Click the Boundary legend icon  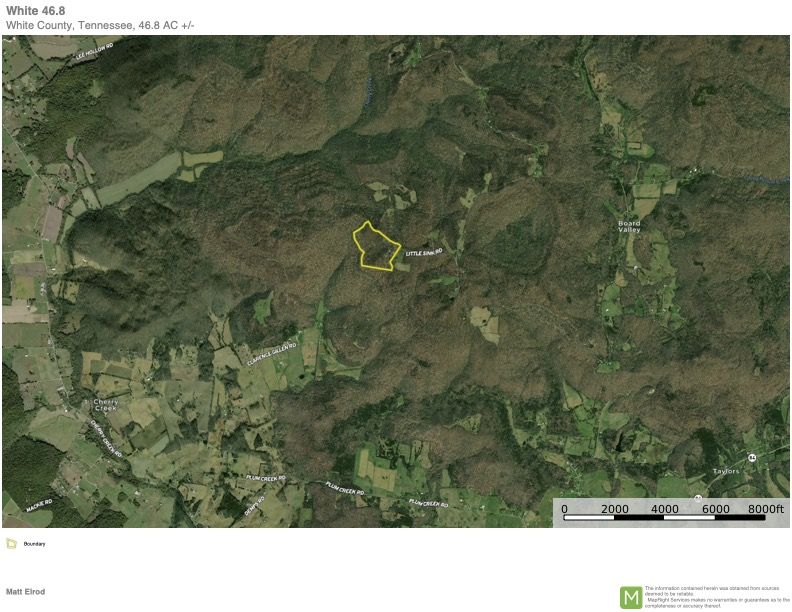click(11, 544)
